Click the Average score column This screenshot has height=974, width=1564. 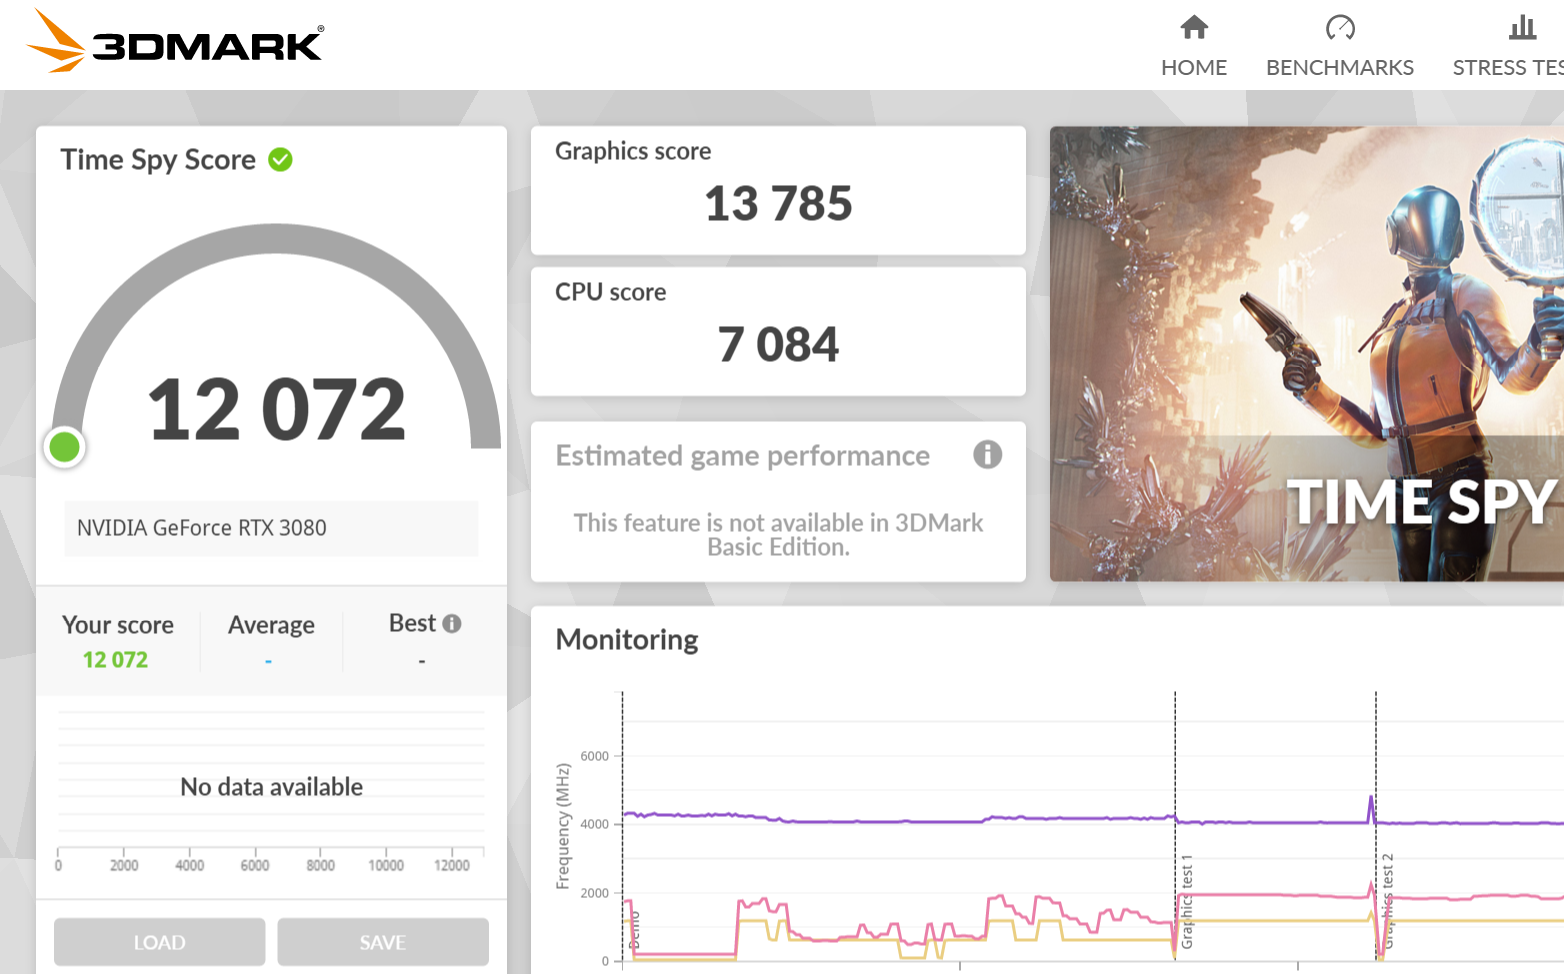[271, 641]
